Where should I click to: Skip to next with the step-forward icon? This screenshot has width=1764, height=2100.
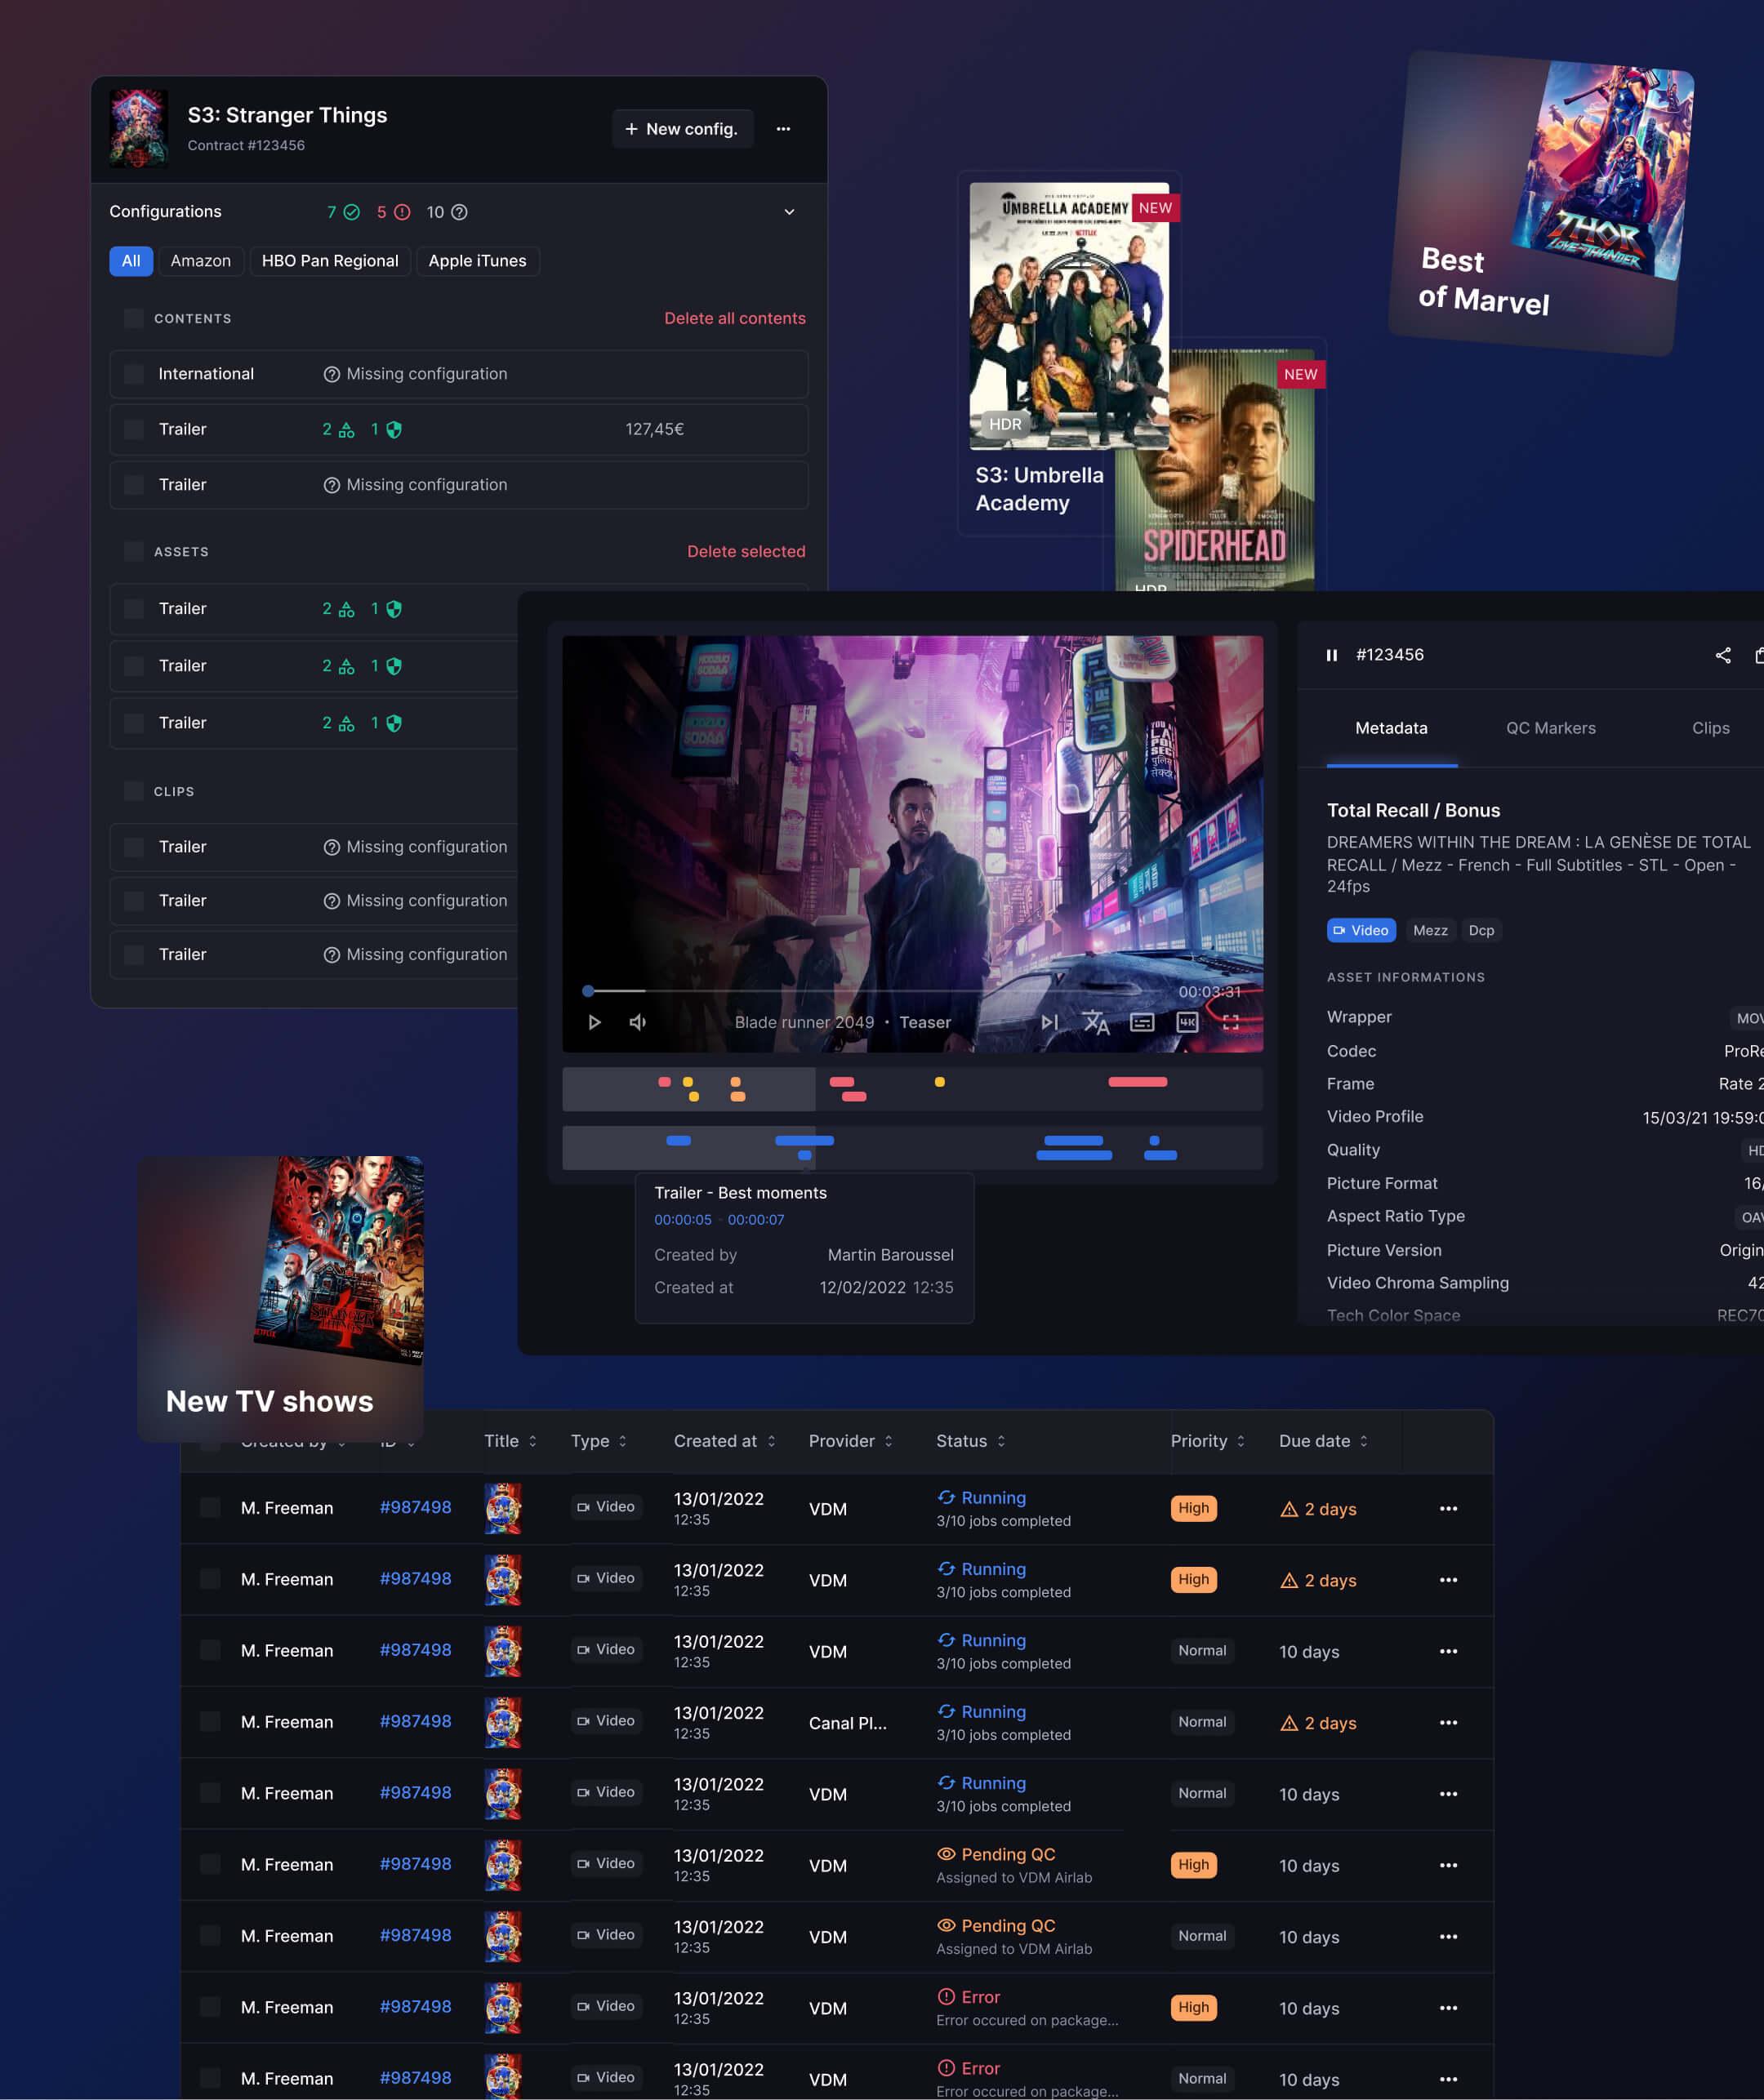tap(1049, 1022)
